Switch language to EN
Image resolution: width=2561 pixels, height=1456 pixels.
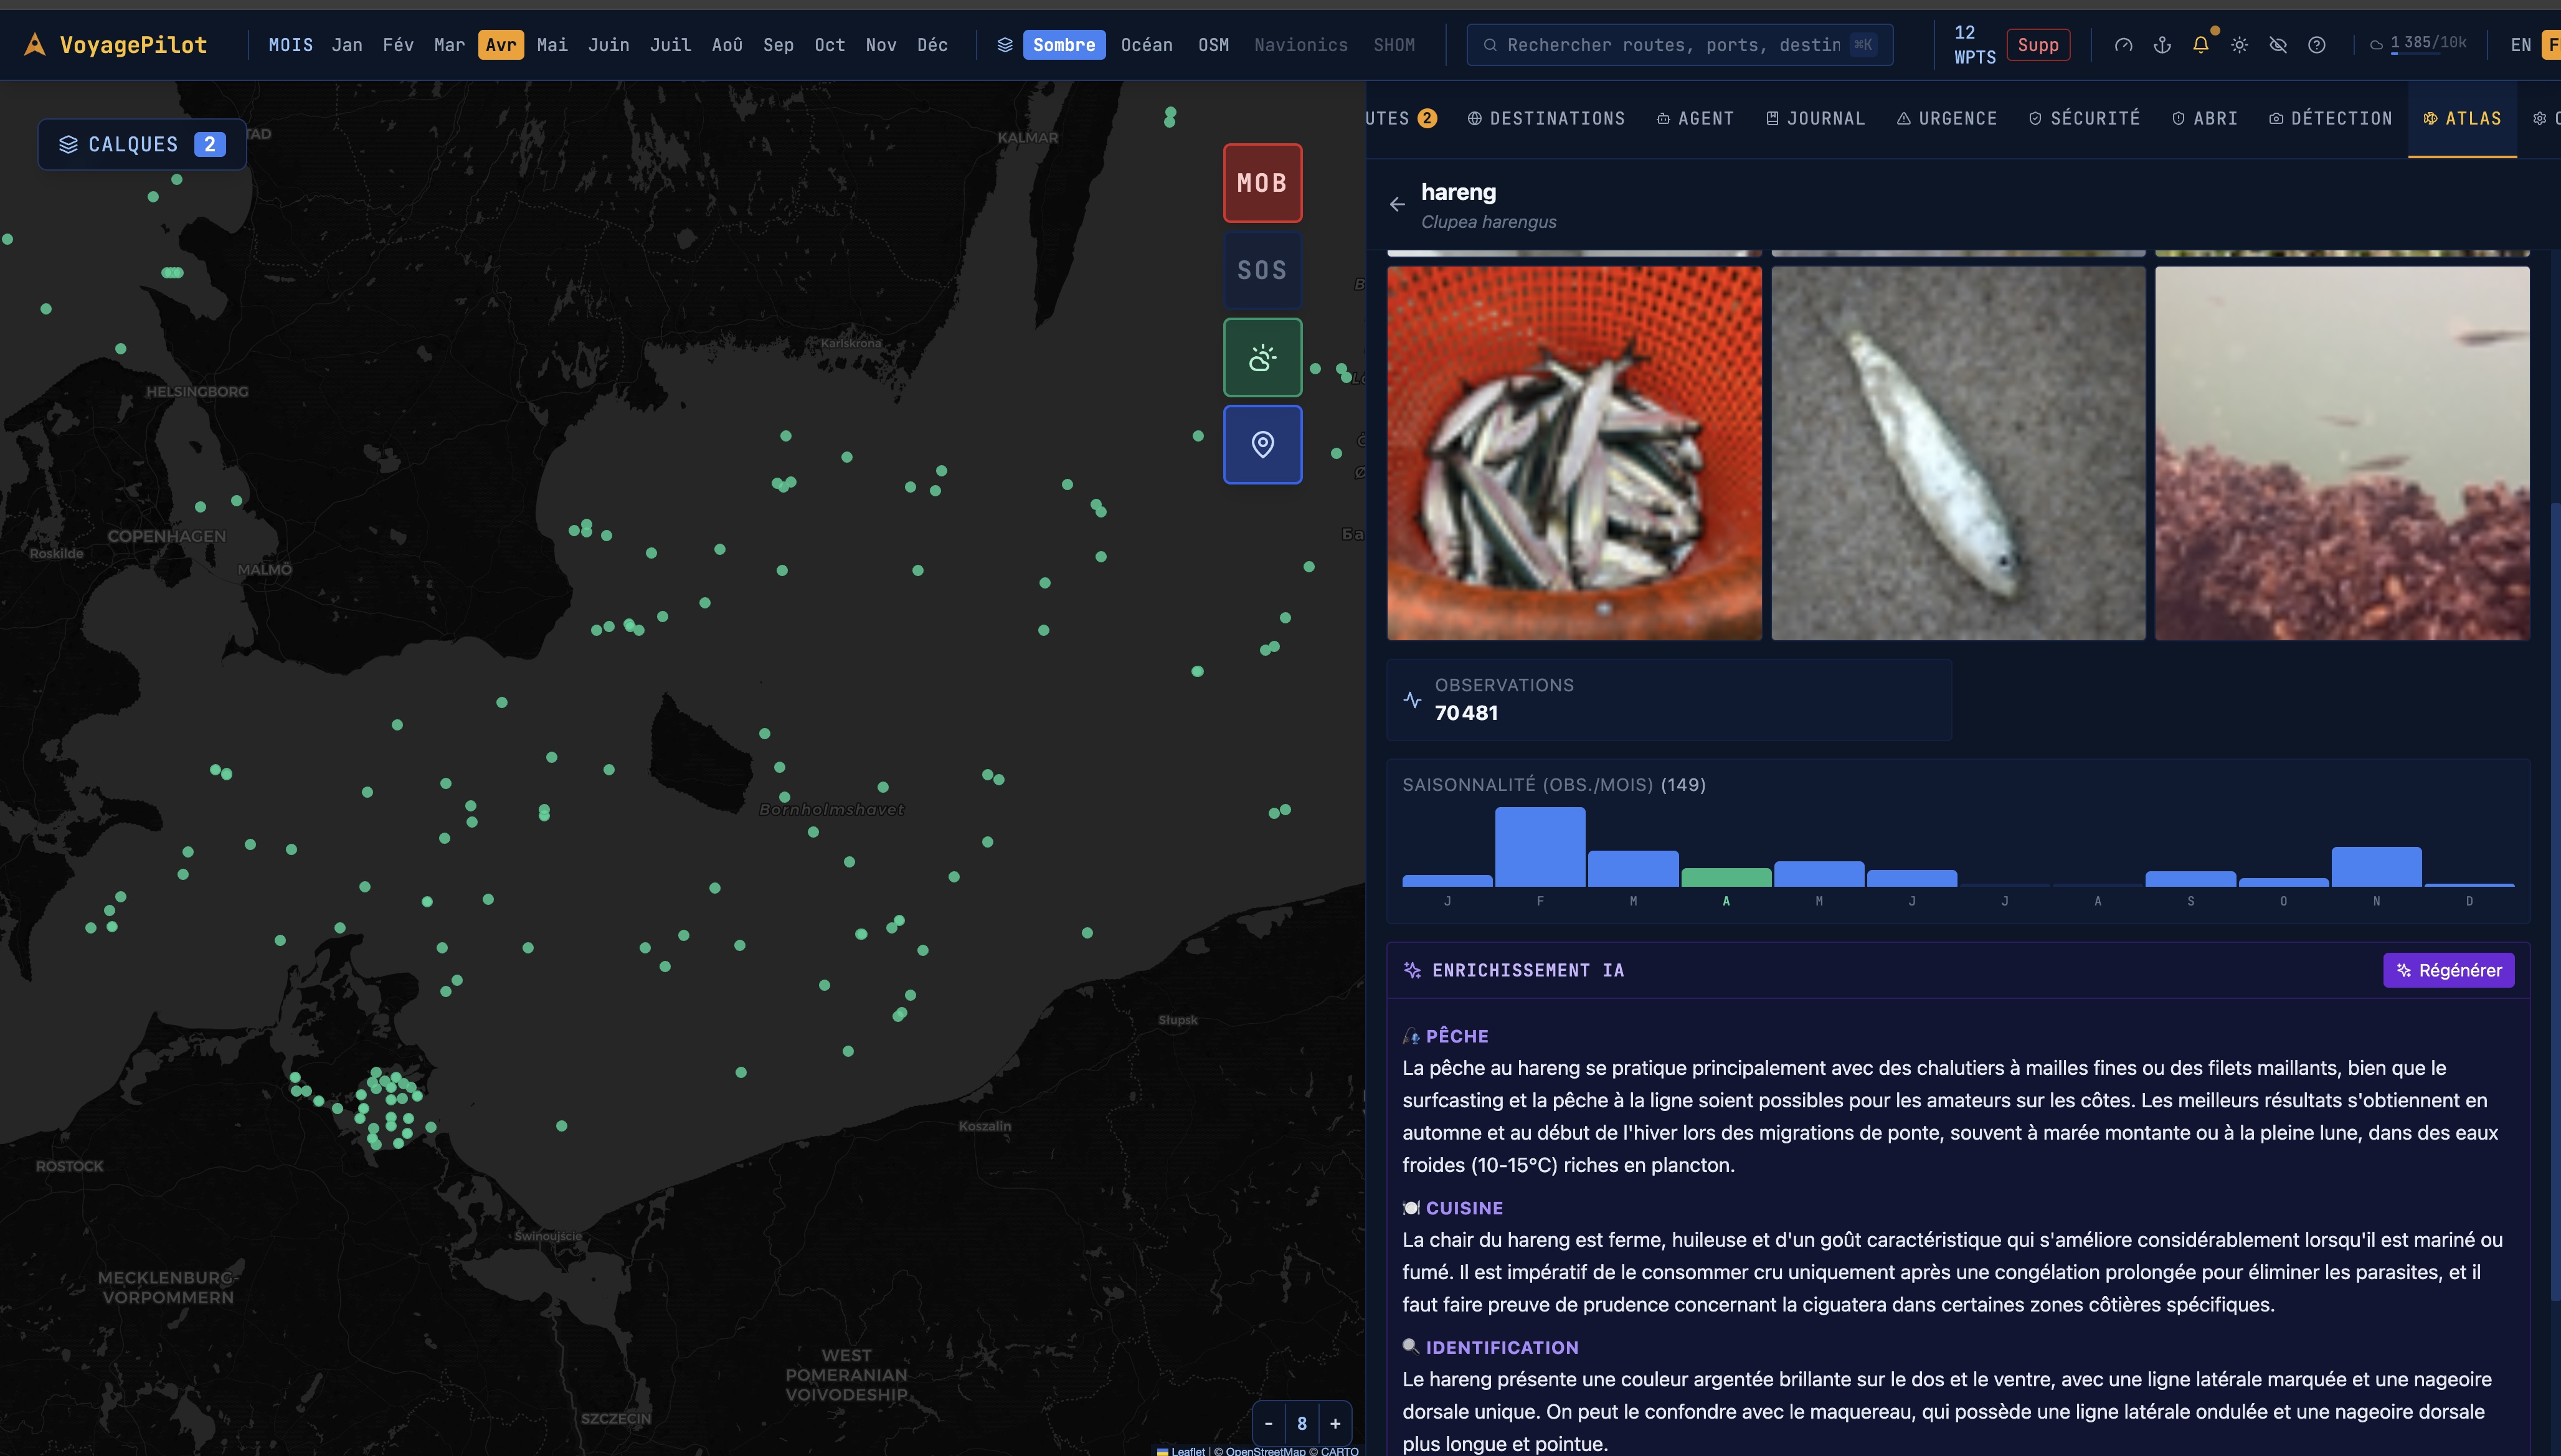2520,45
